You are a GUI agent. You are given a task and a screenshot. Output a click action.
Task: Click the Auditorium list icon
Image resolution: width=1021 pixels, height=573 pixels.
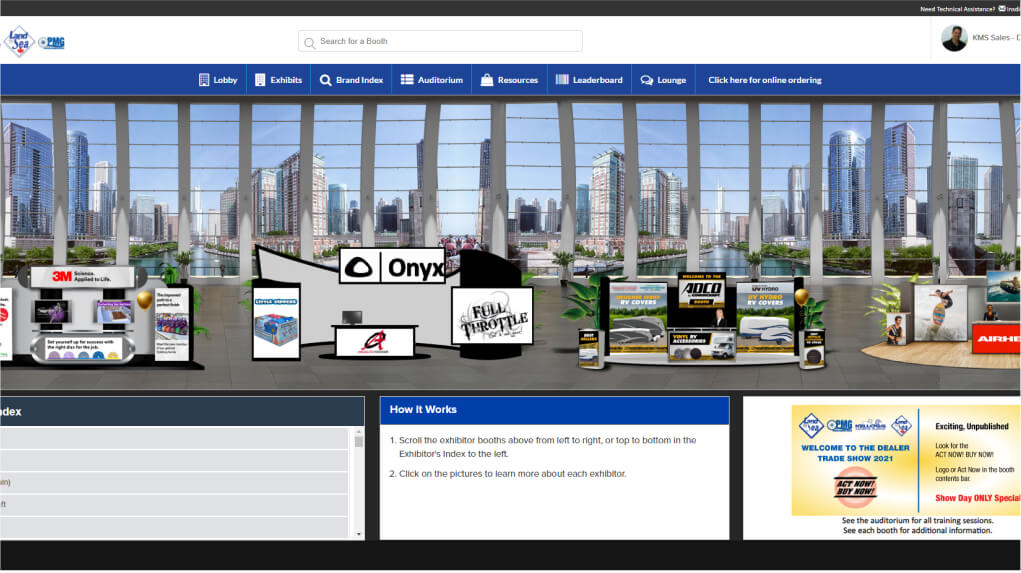tap(407, 79)
